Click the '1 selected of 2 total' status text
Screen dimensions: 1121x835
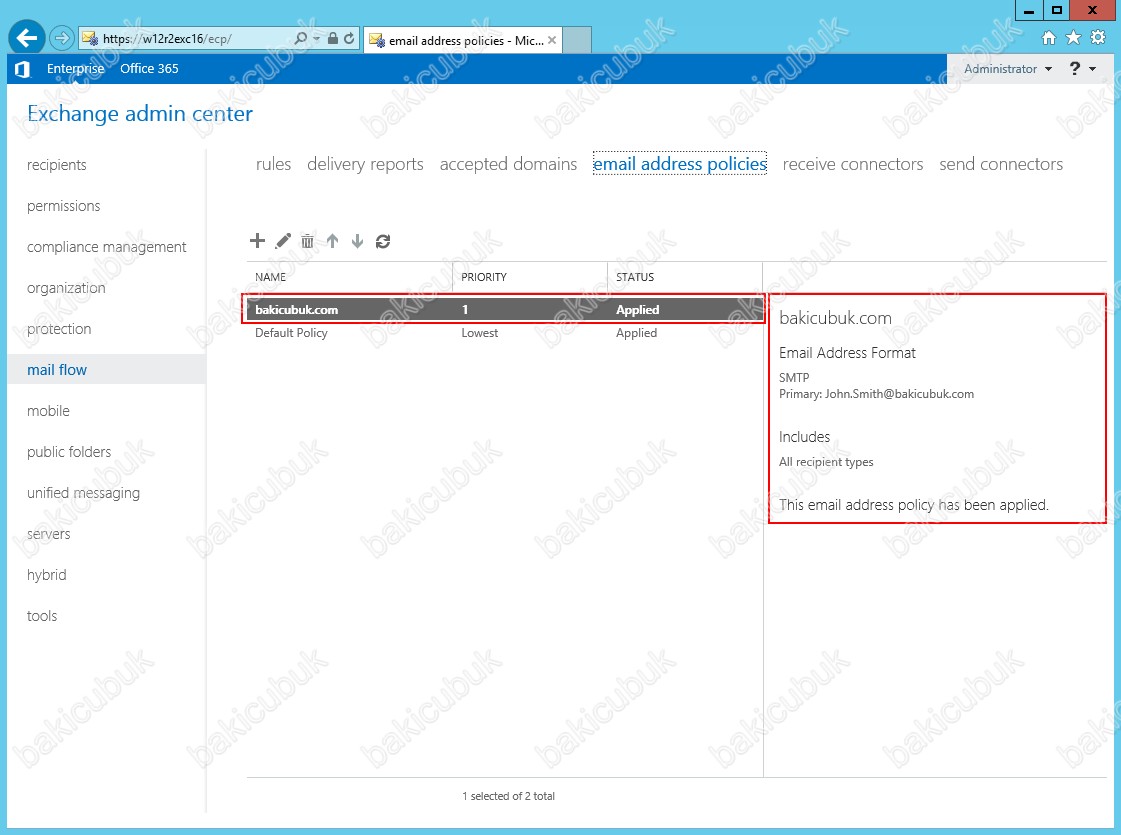tap(508, 796)
